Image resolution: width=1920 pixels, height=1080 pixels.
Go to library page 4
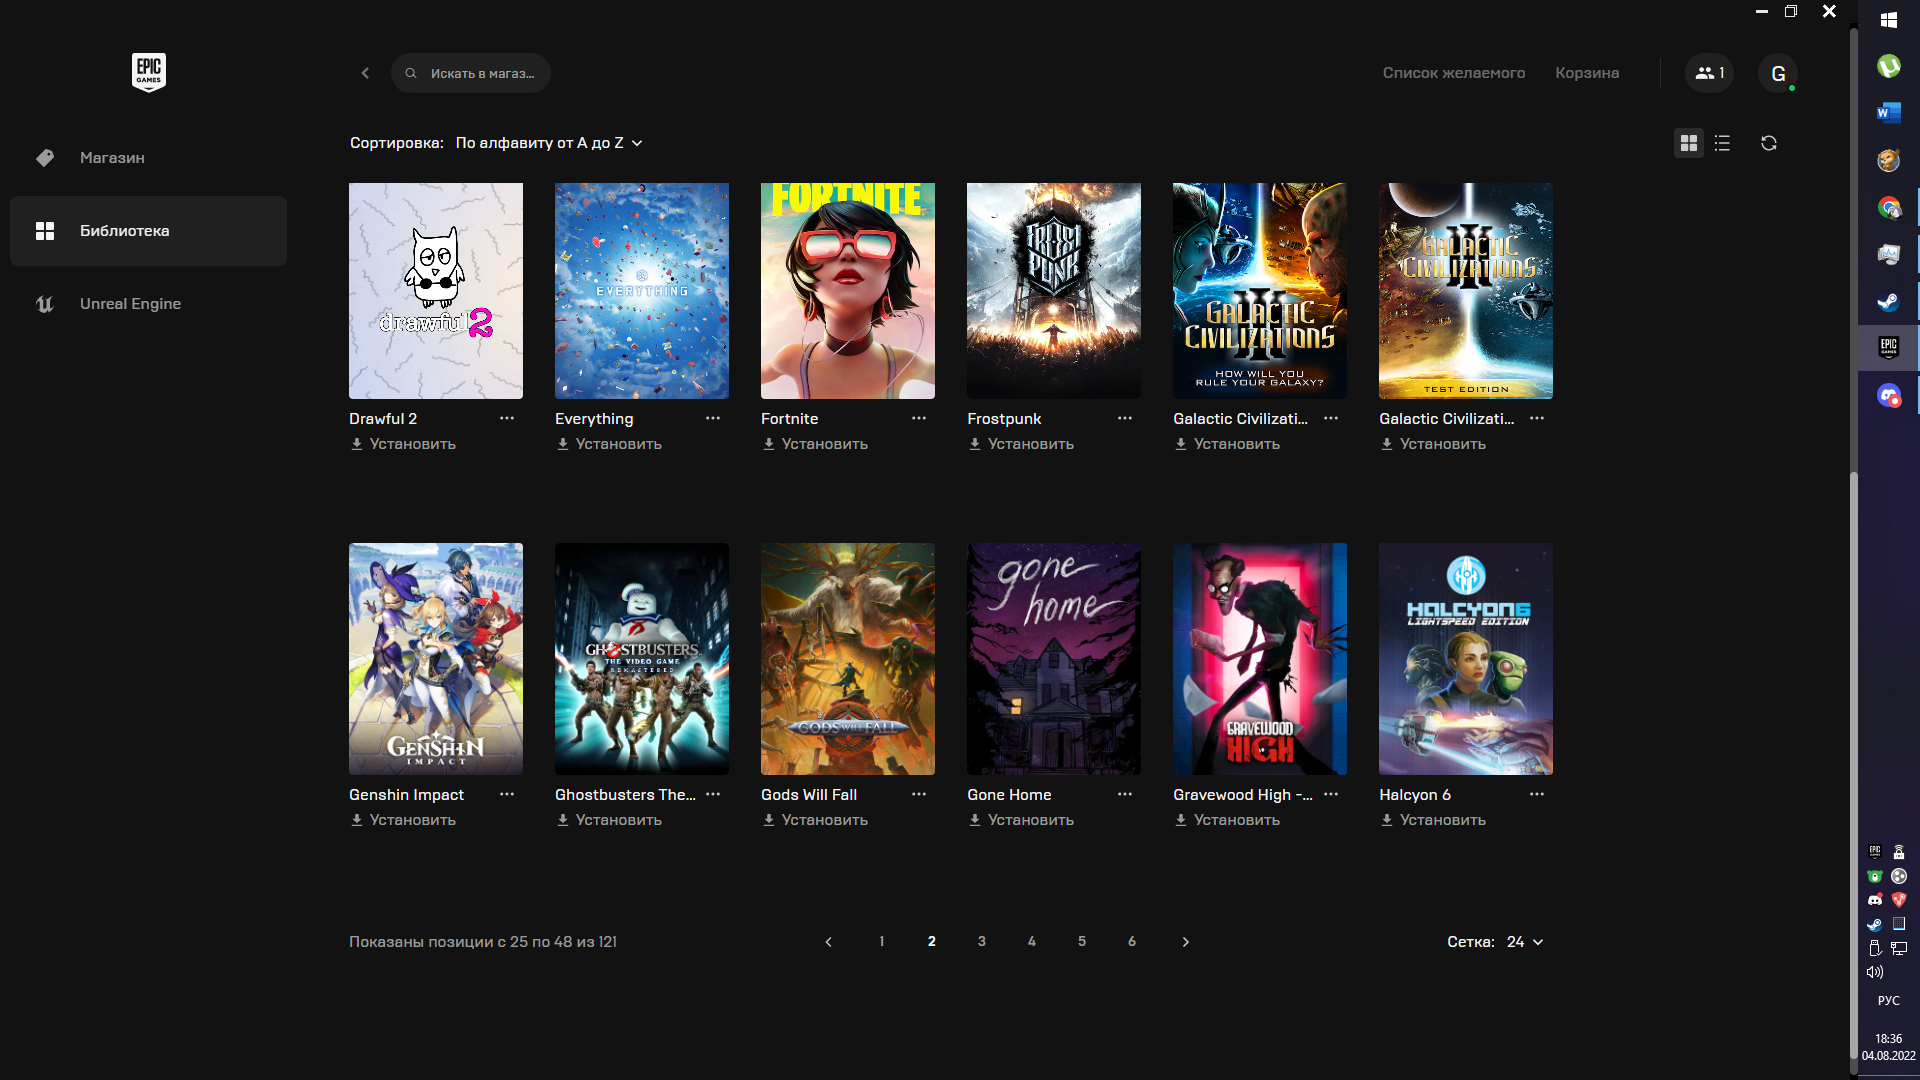coord(1031,942)
